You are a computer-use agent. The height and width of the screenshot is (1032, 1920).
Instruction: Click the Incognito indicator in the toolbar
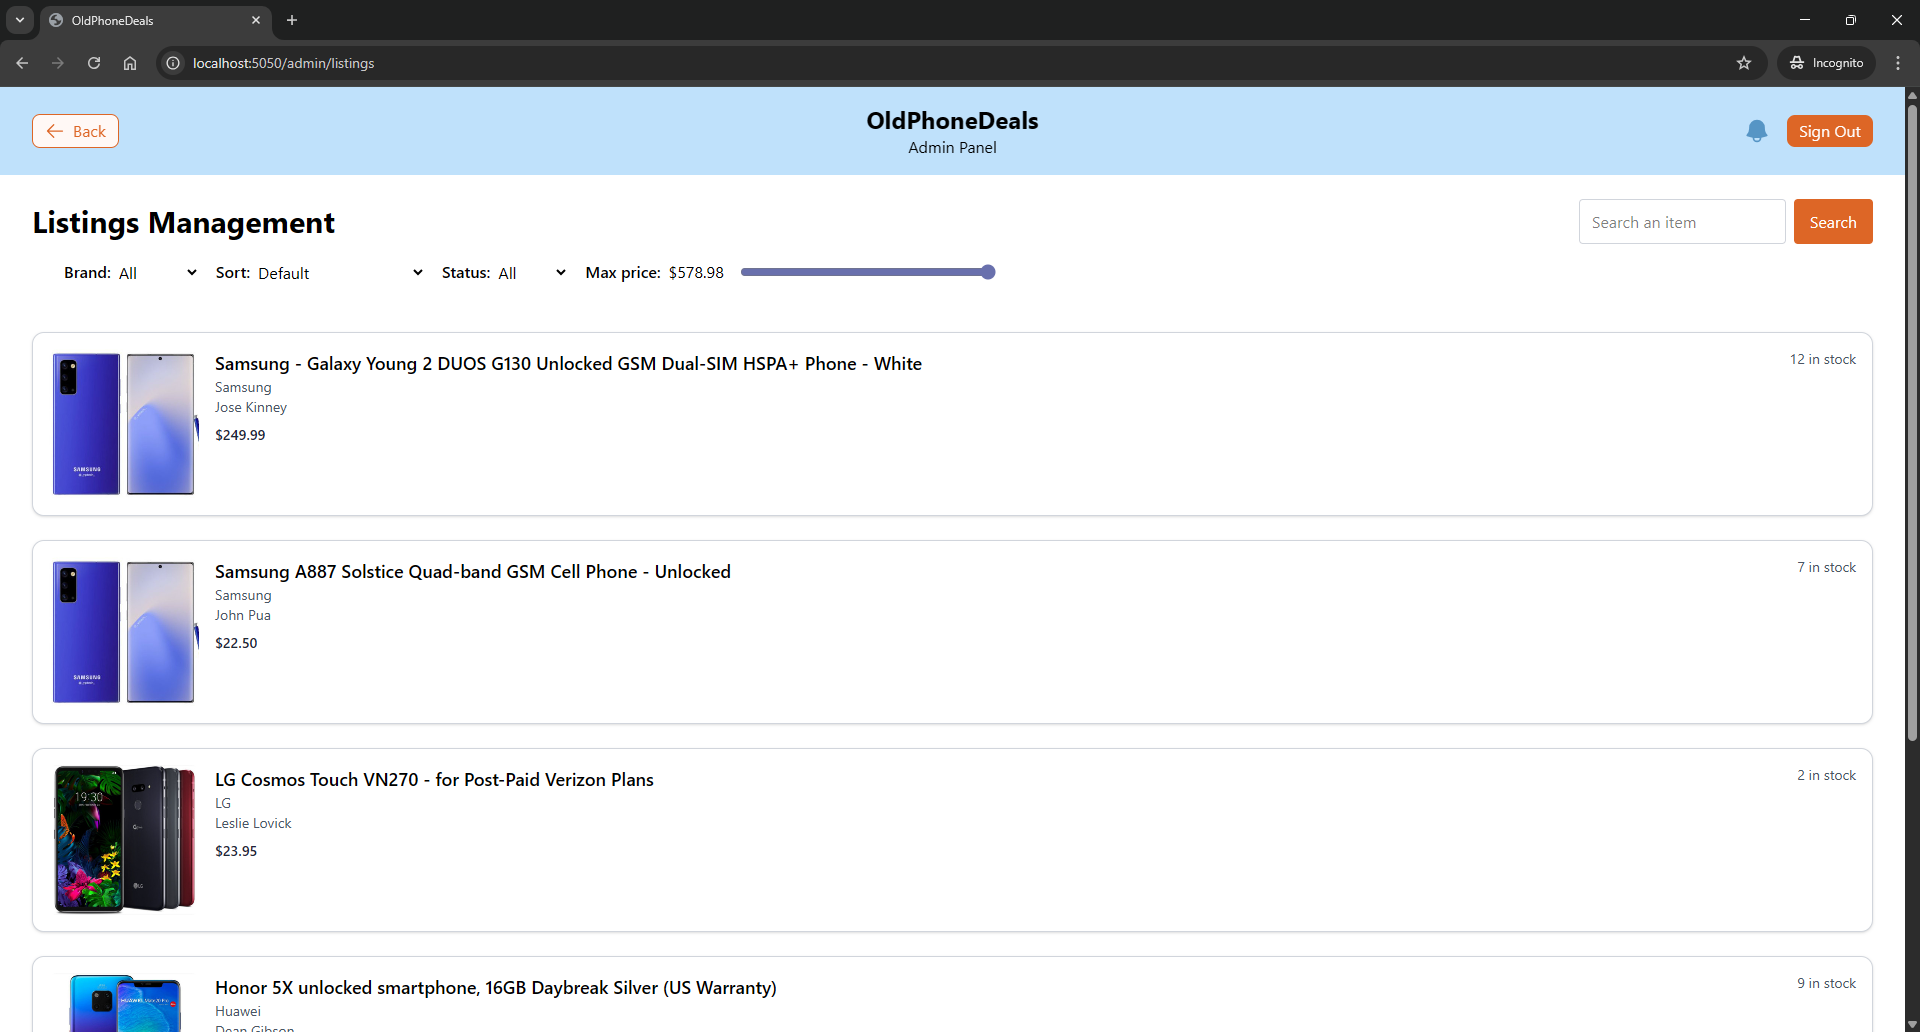1826,62
